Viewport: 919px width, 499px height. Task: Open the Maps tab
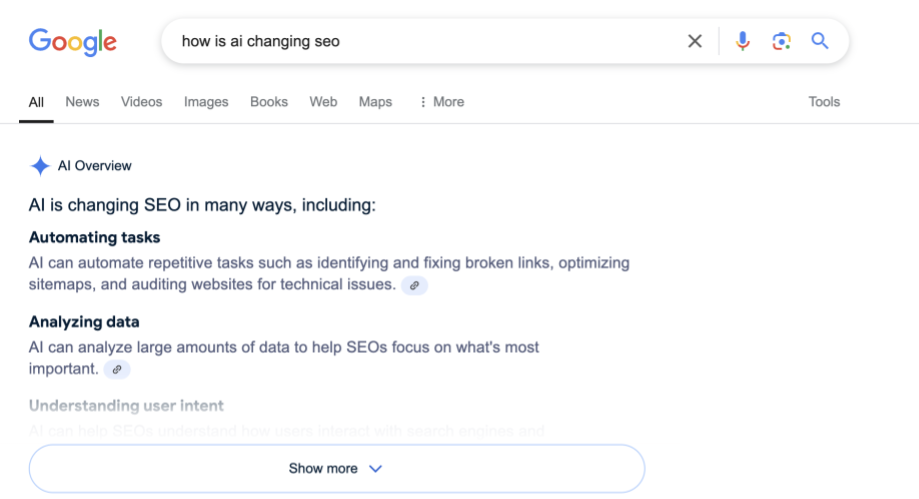pos(375,102)
